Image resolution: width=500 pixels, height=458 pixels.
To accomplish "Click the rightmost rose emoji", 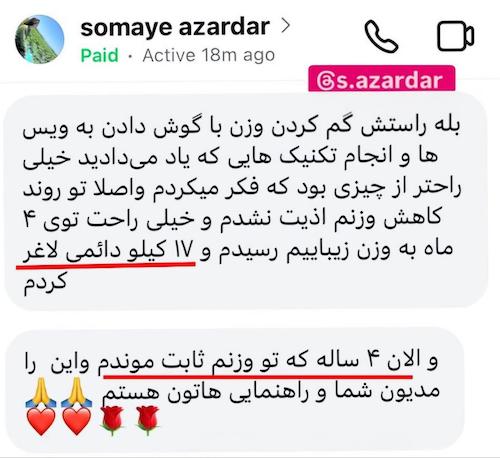I will (x=148, y=421).
